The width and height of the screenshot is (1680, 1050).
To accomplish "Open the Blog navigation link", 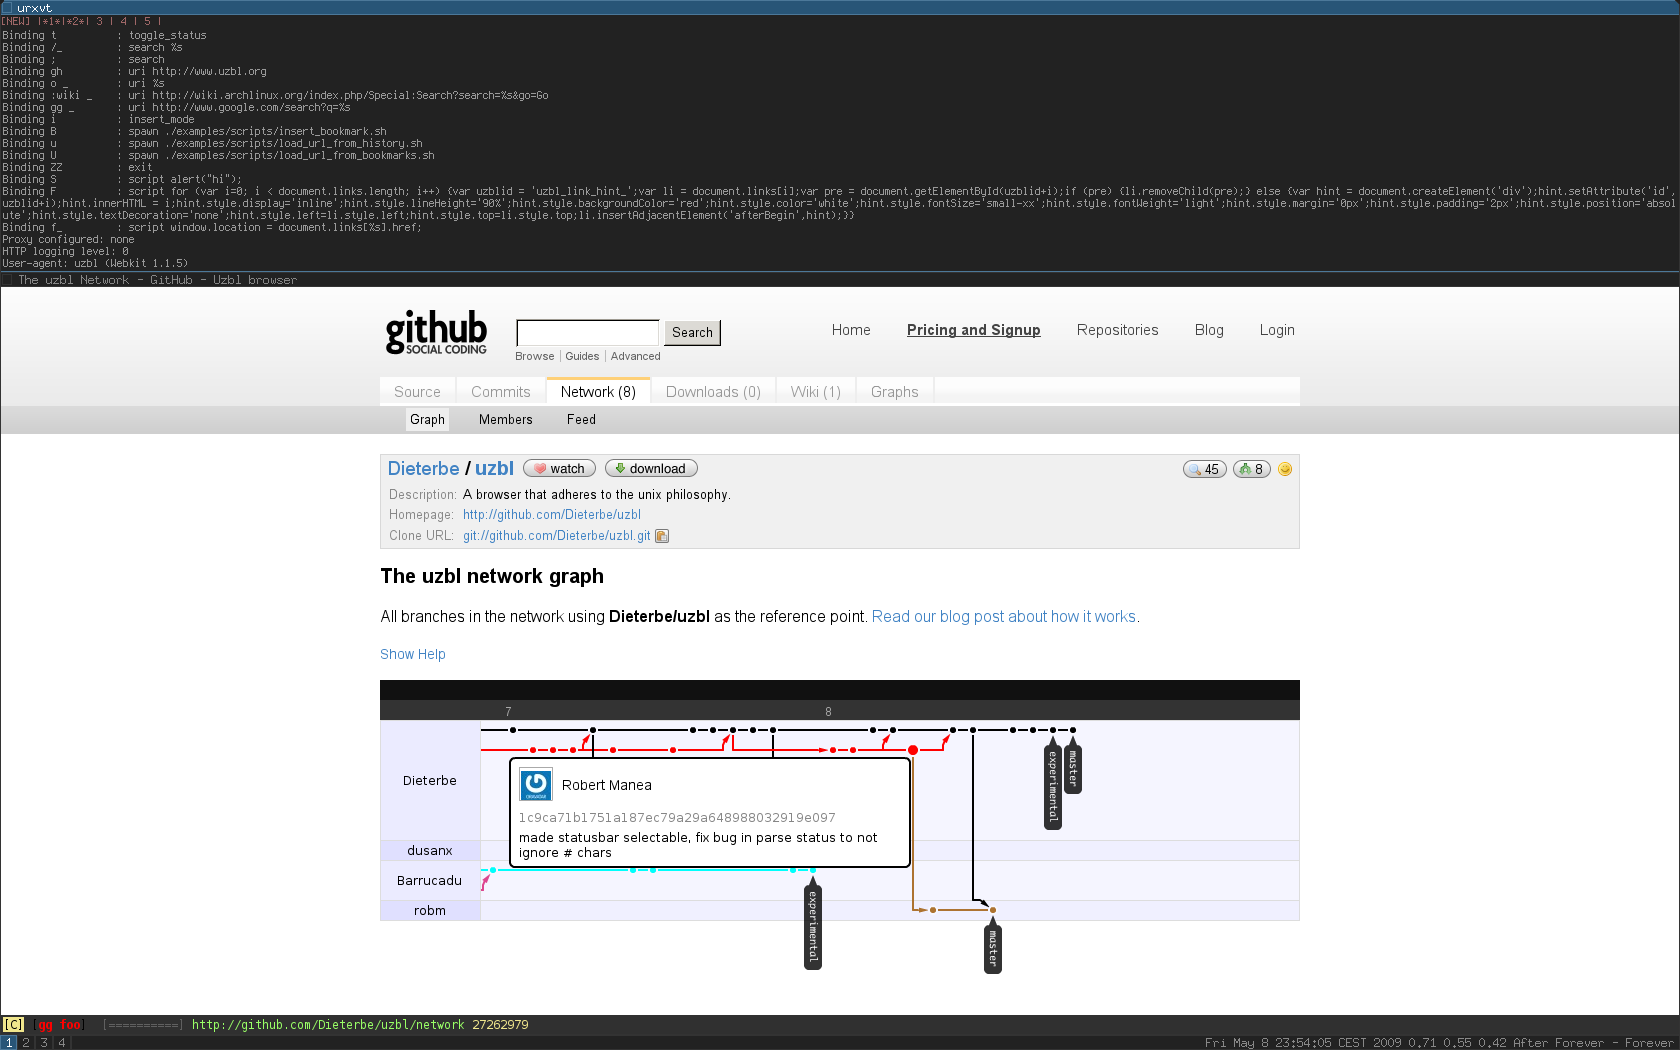I will pos(1209,330).
